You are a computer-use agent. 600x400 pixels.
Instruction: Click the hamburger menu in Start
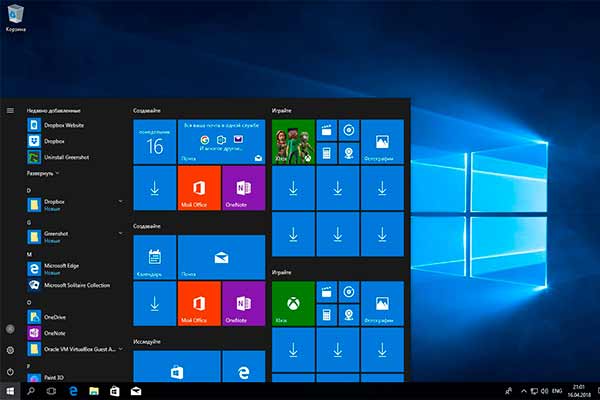pos(10,110)
